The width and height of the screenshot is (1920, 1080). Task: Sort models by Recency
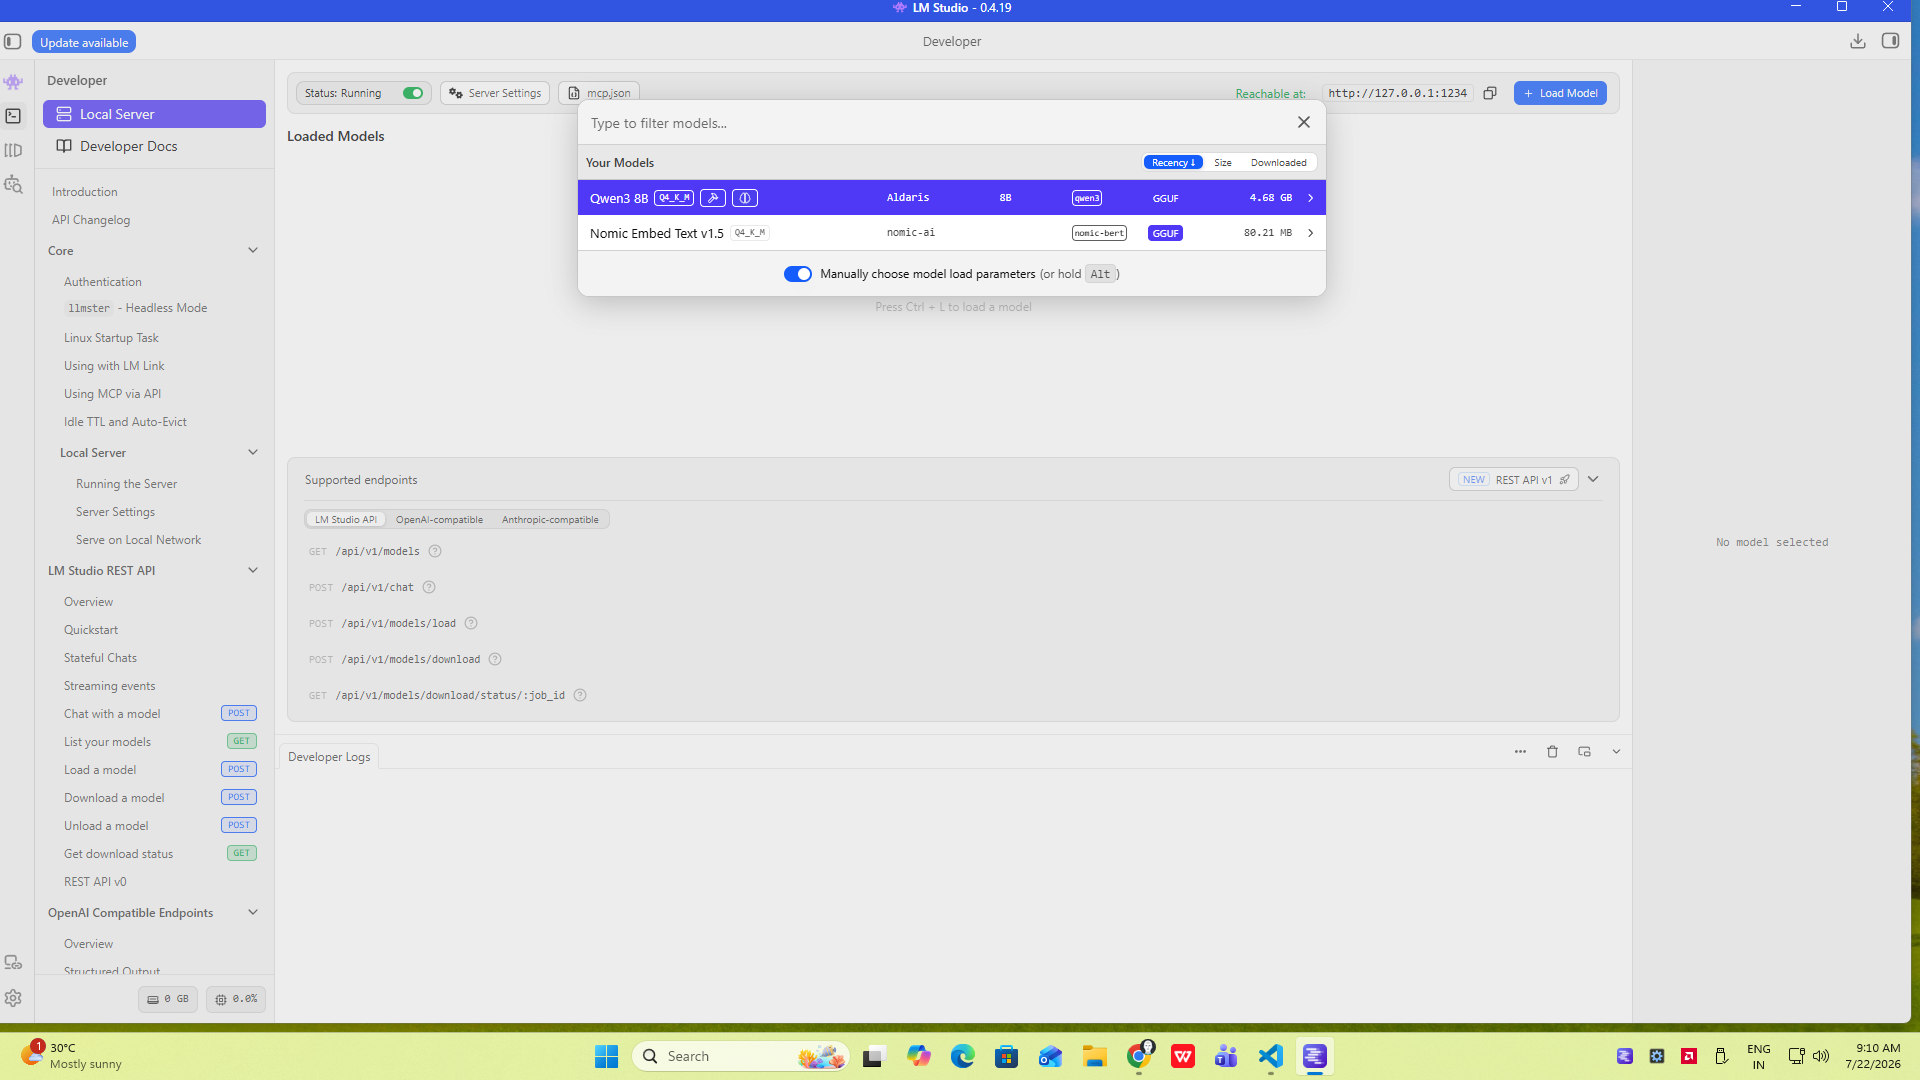click(1173, 163)
